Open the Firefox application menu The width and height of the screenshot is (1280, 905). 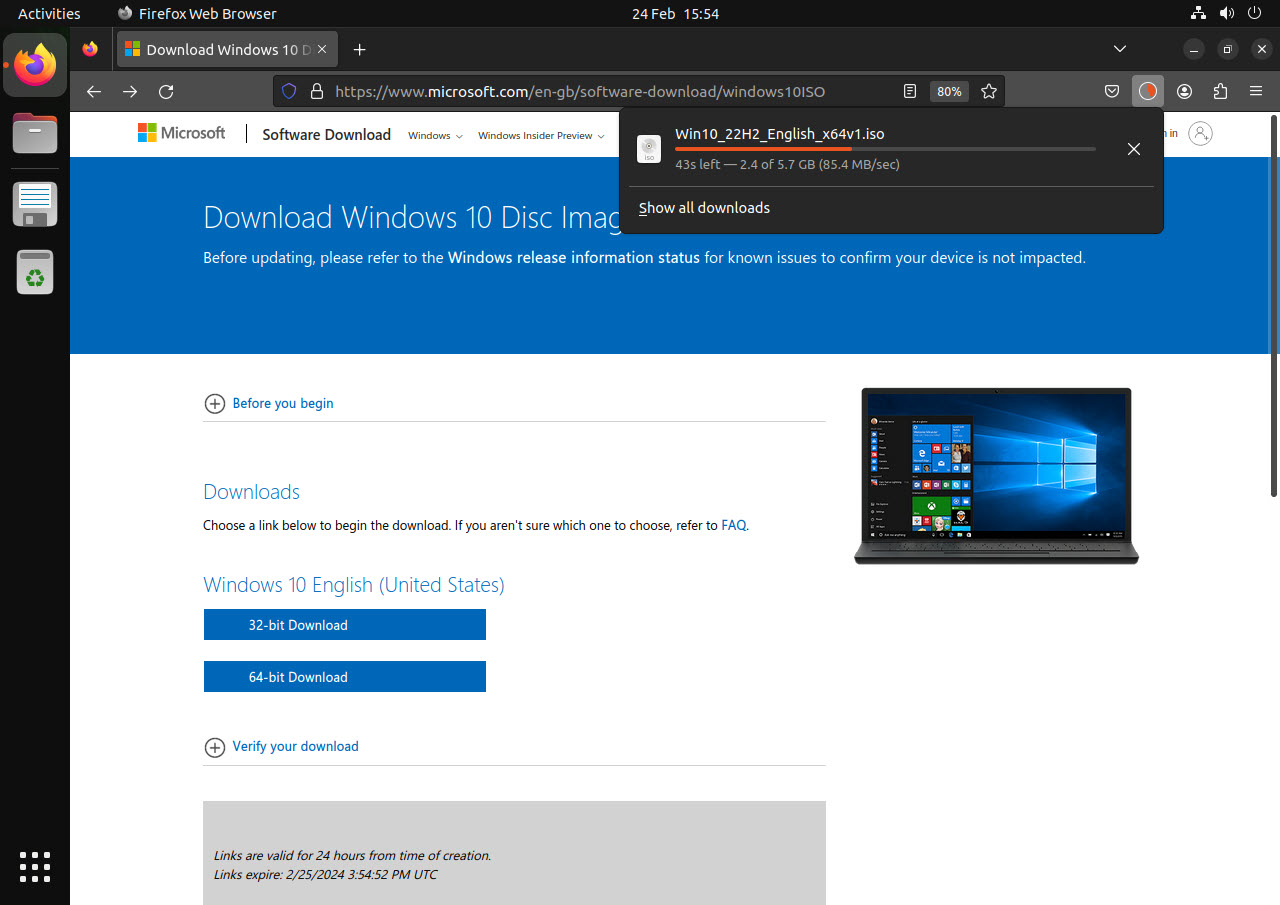pos(1255,91)
